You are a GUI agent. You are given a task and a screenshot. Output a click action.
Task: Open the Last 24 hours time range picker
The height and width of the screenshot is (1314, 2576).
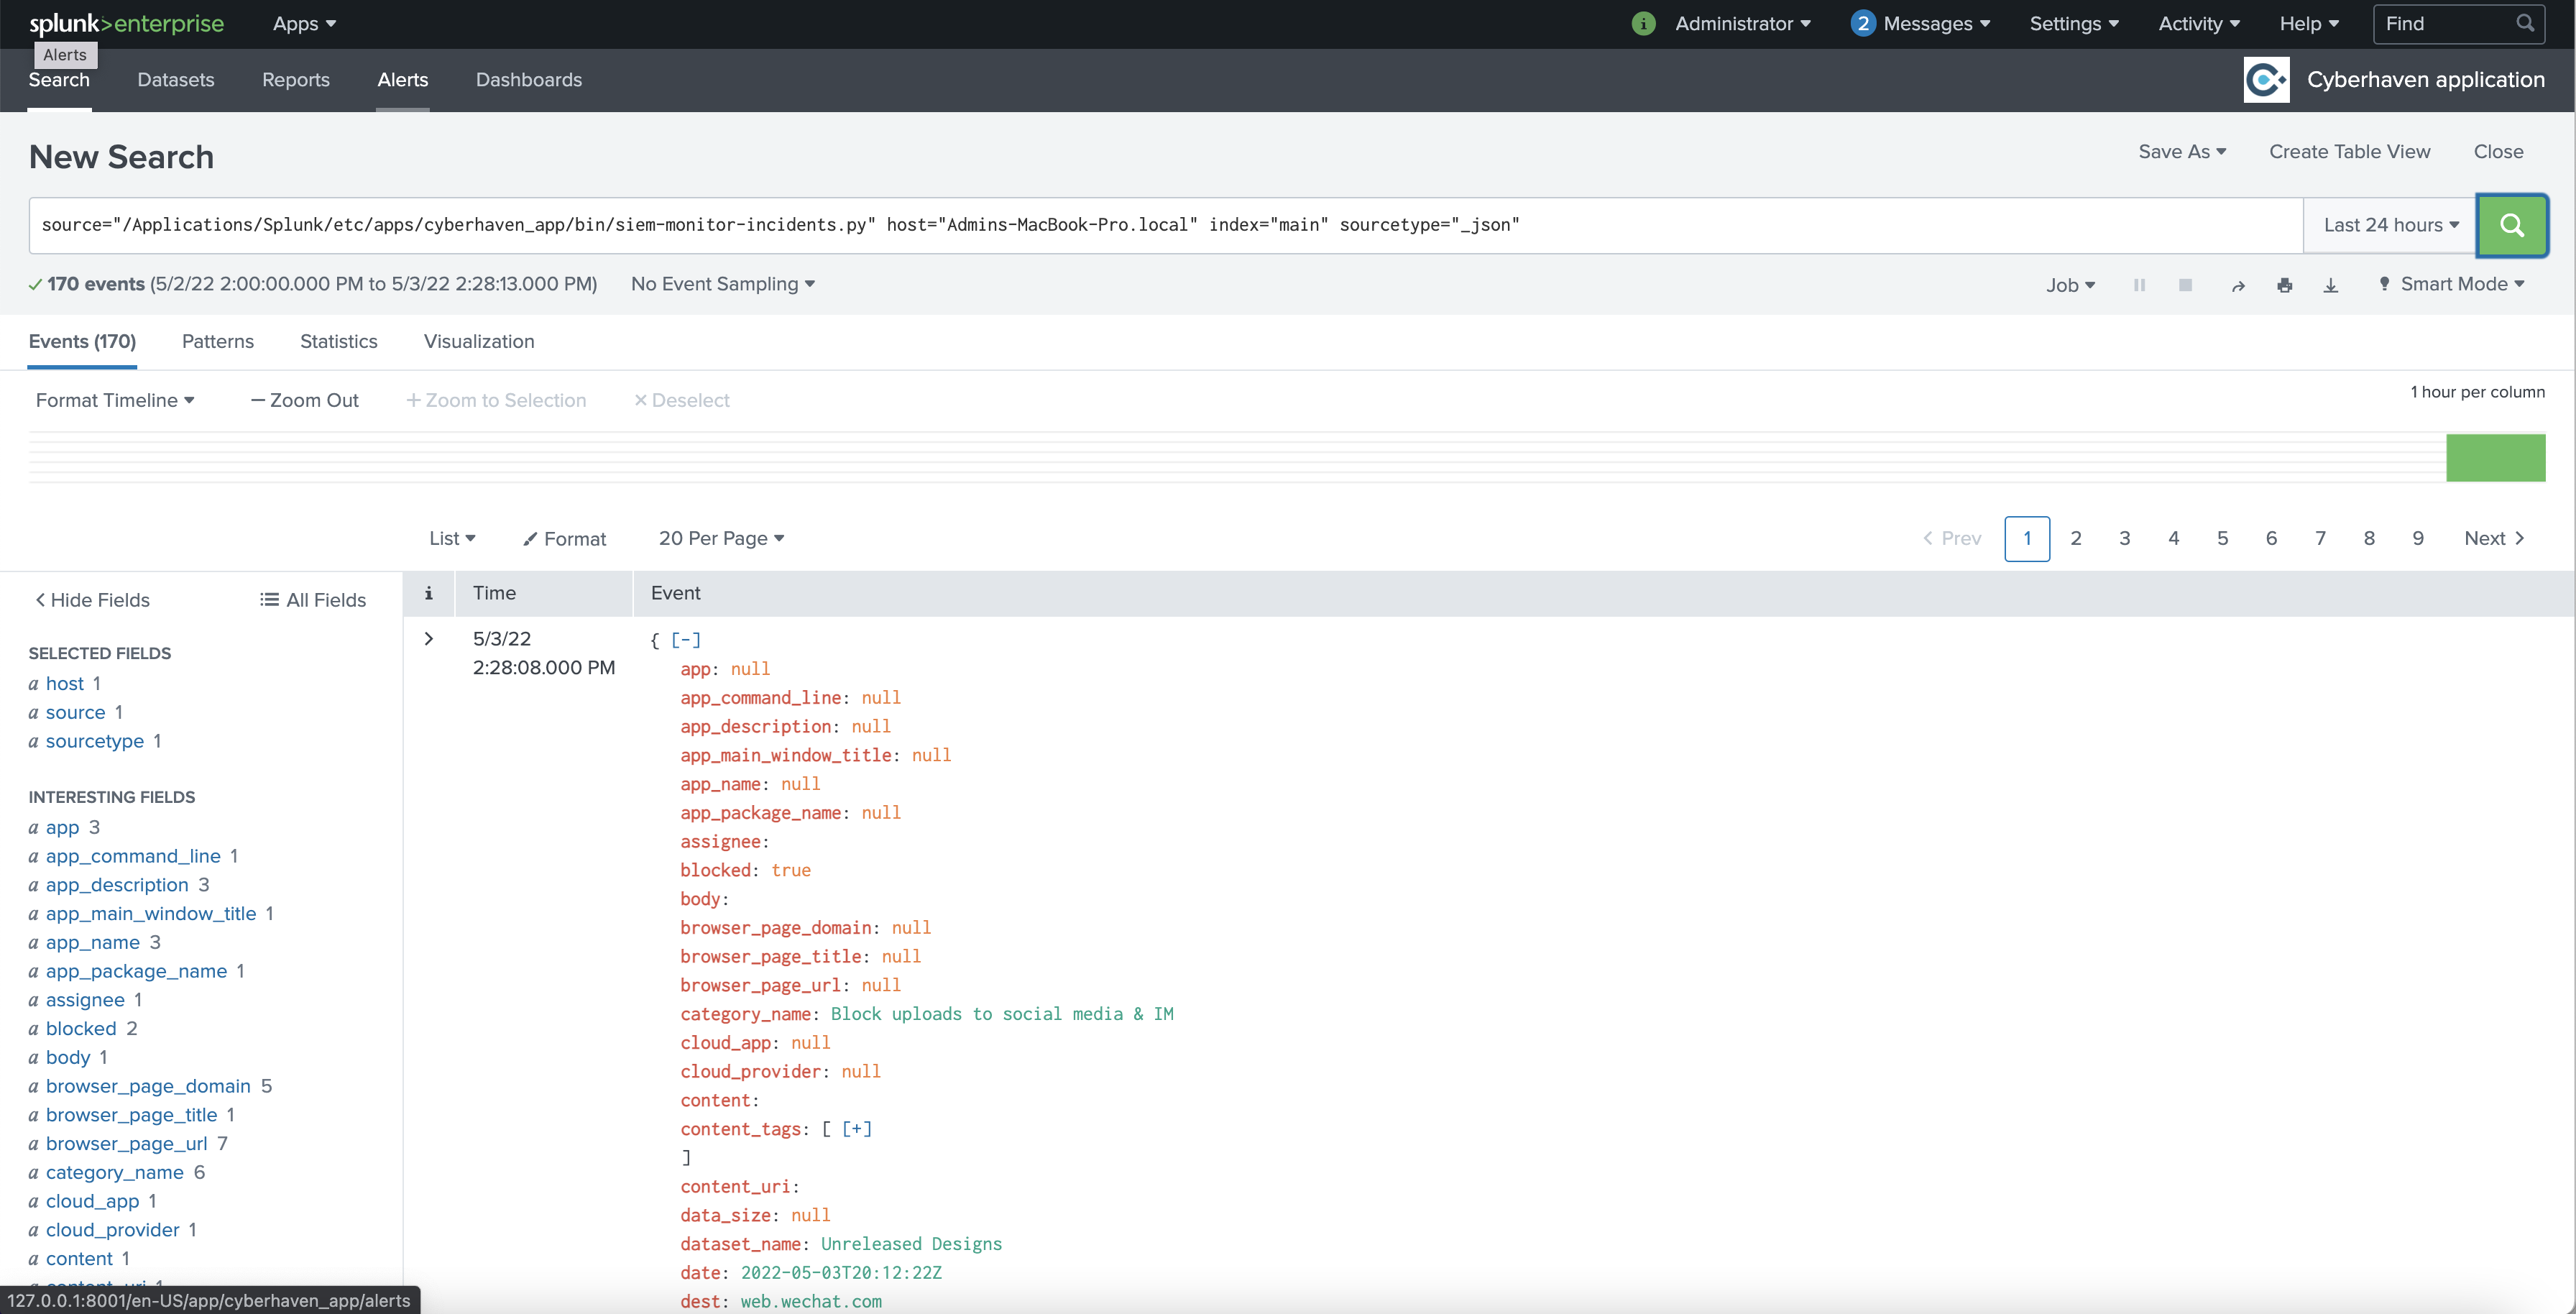click(2389, 225)
